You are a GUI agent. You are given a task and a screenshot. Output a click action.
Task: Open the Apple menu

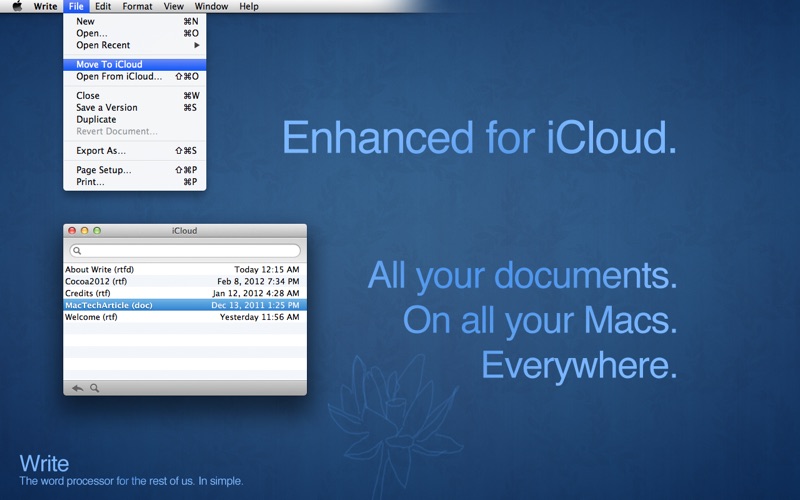pos(17,6)
